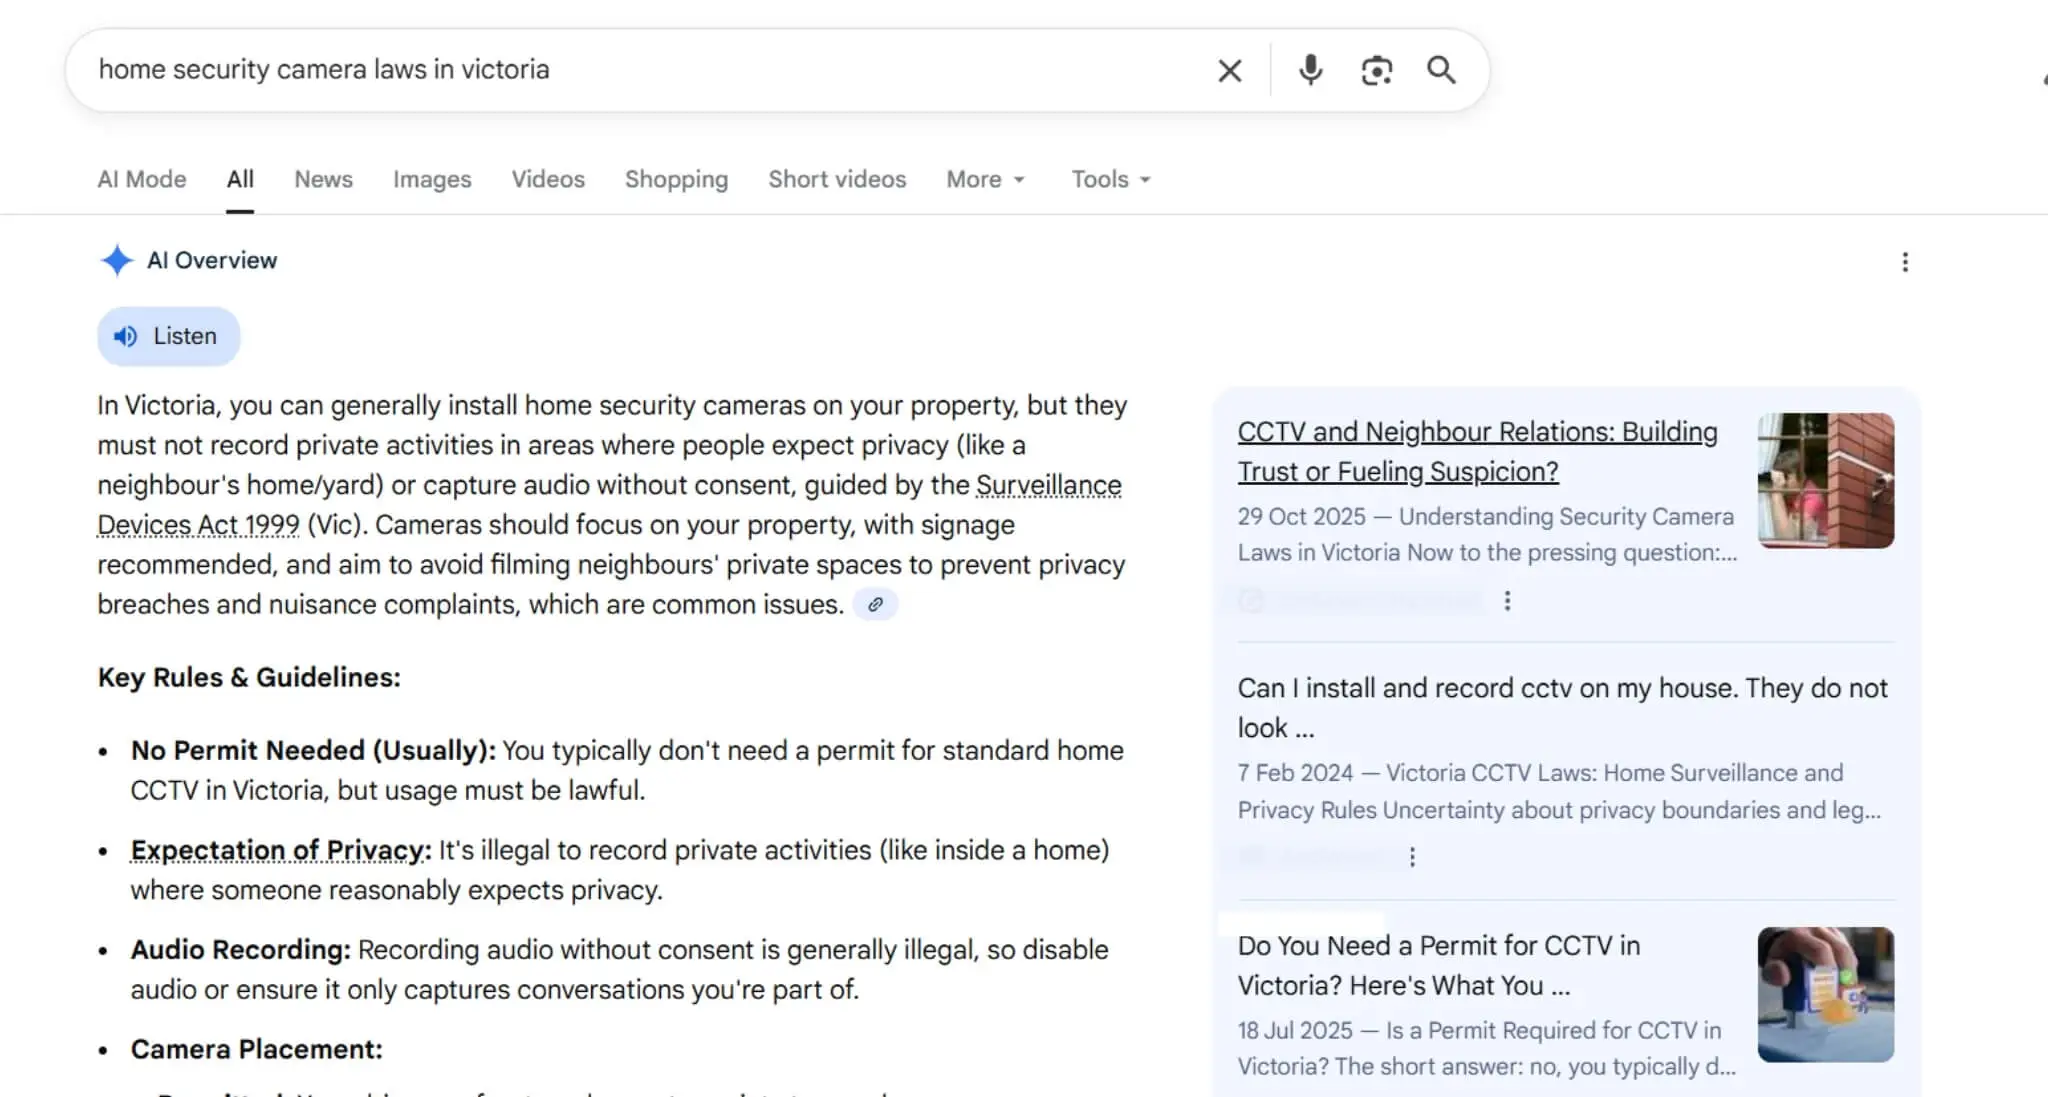Open Google Lens image search
This screenshot has width=2048, height=1097.
tap(1376, 70)
